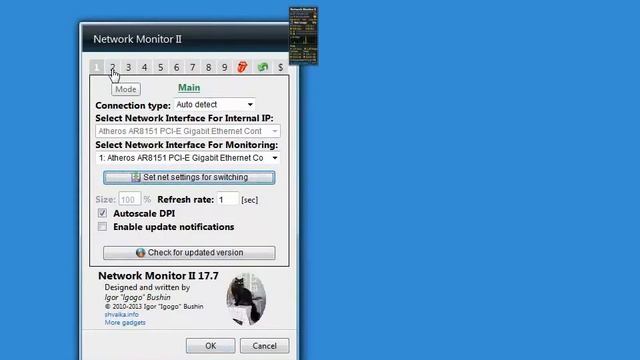Open settings tab 5
This screenshot has height=360, width=640.
coord(160,67)
